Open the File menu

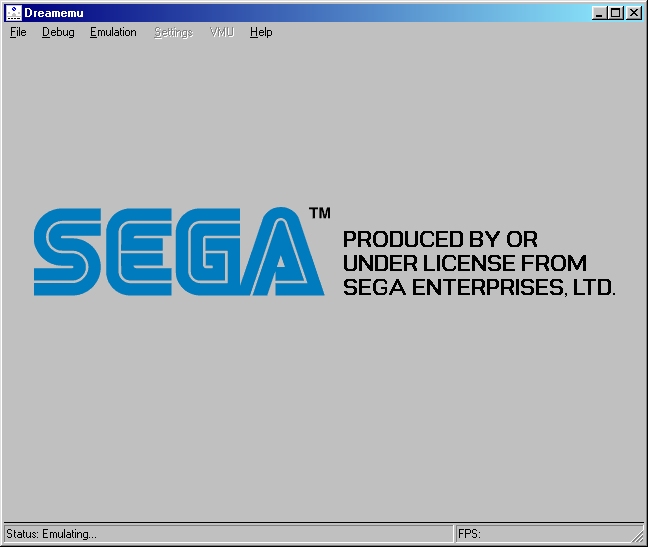point(18,32)
